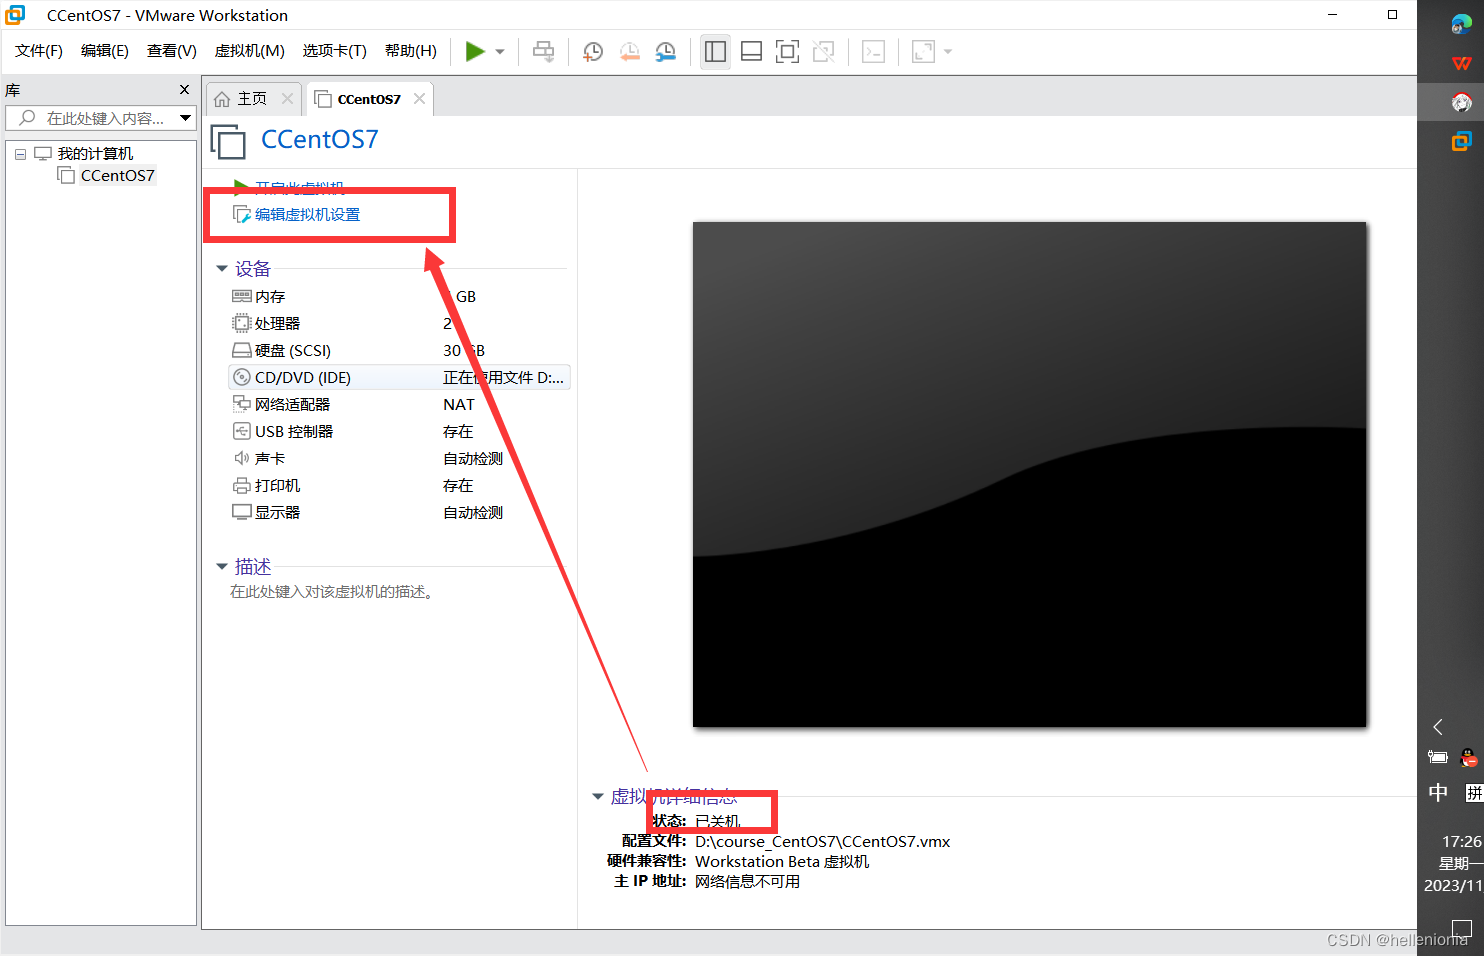Open the power options dropdown arrow
This screenshot has height=956, width=1484.
tap(500, 52)
